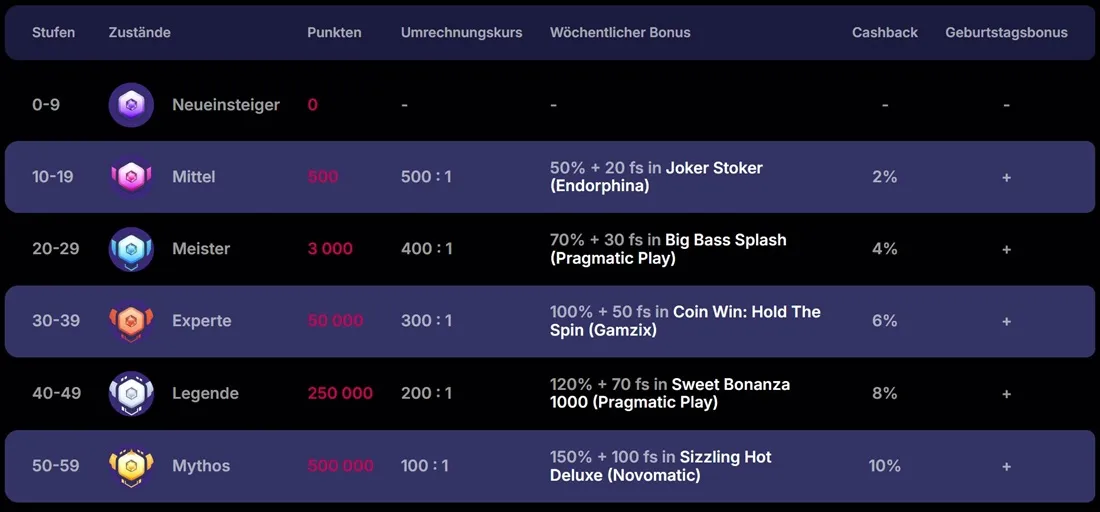This screenshot has height=512, width=1100.
Task: Click the Meister blue badge icon
Action: point(131,249)
